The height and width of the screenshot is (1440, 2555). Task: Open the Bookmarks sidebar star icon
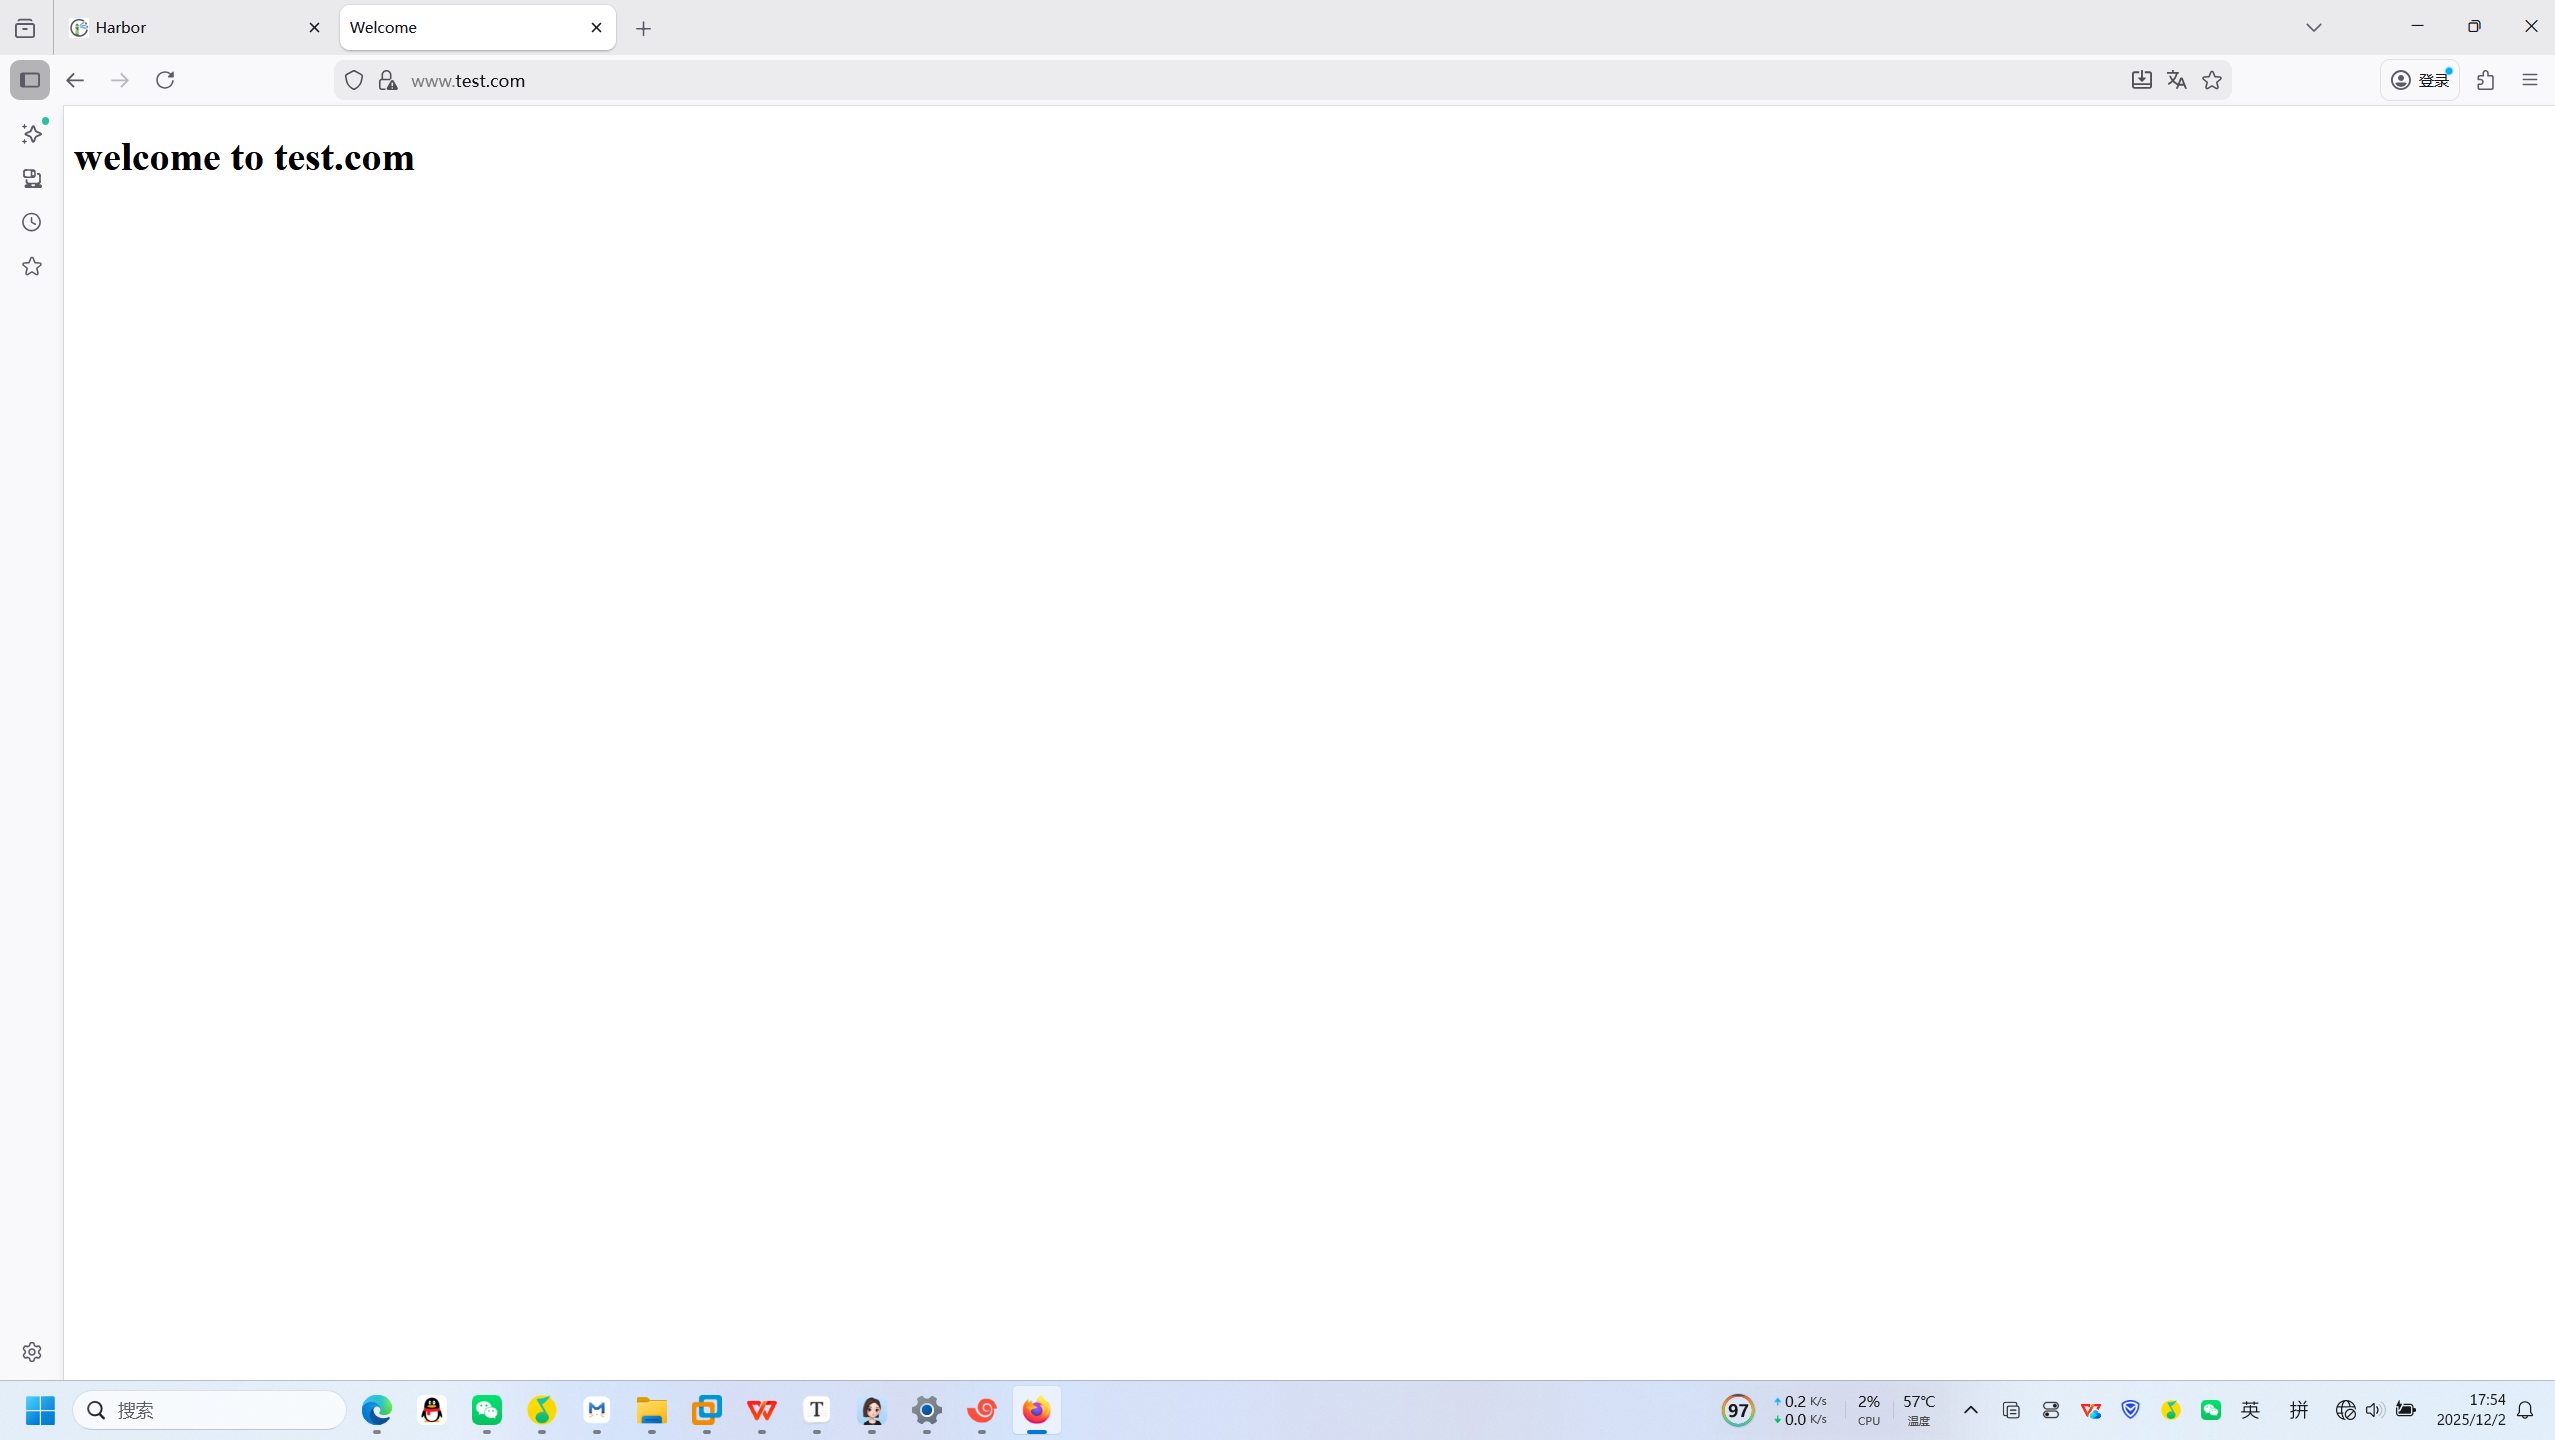32,266
